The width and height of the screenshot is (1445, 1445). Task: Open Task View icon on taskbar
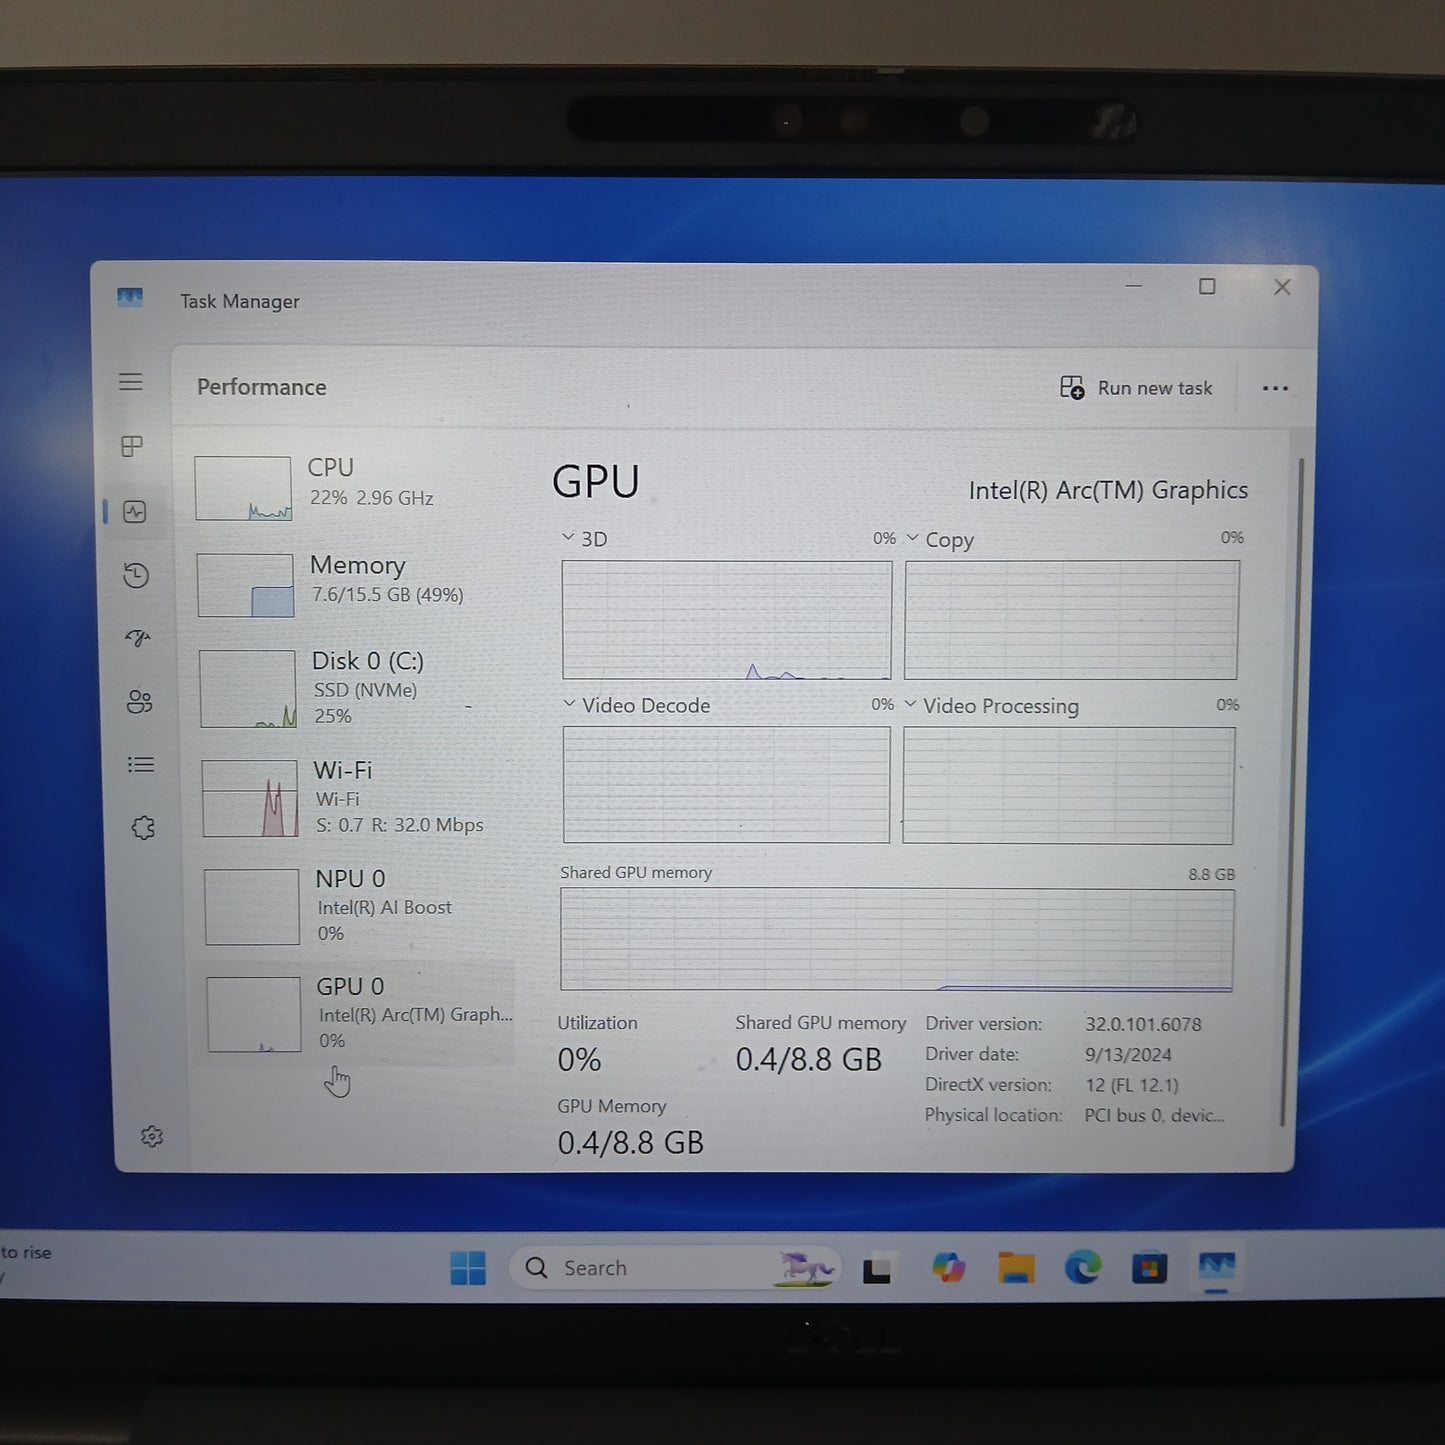click(877, 1269)
